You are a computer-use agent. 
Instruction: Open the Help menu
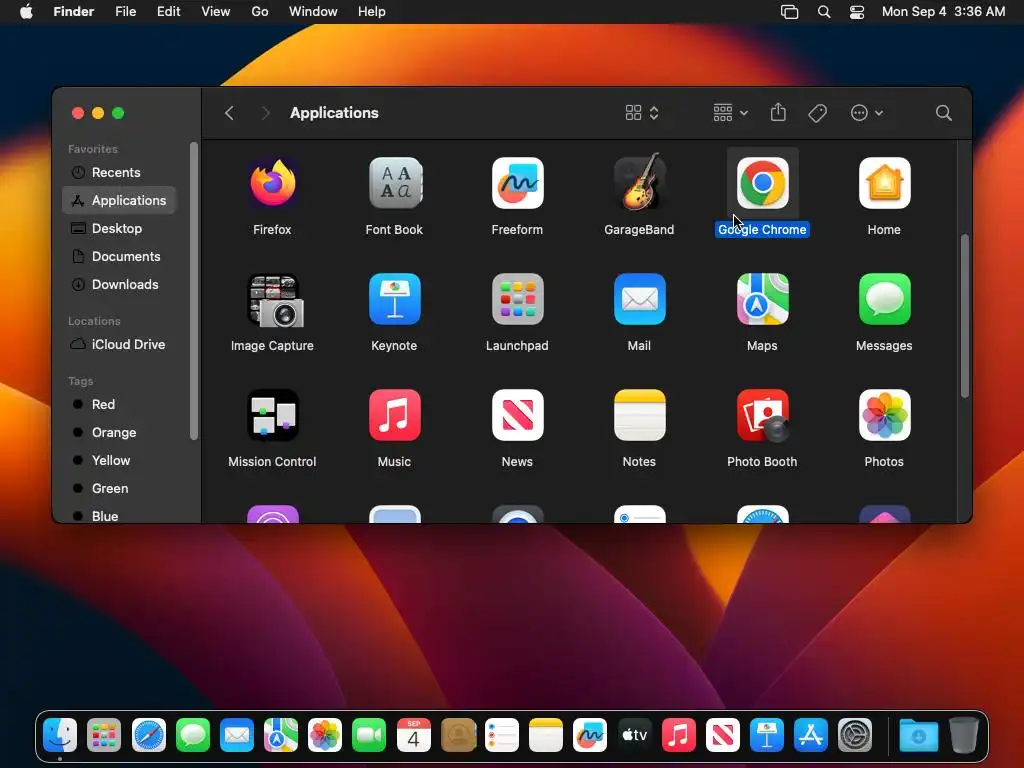tap(372, 12)
